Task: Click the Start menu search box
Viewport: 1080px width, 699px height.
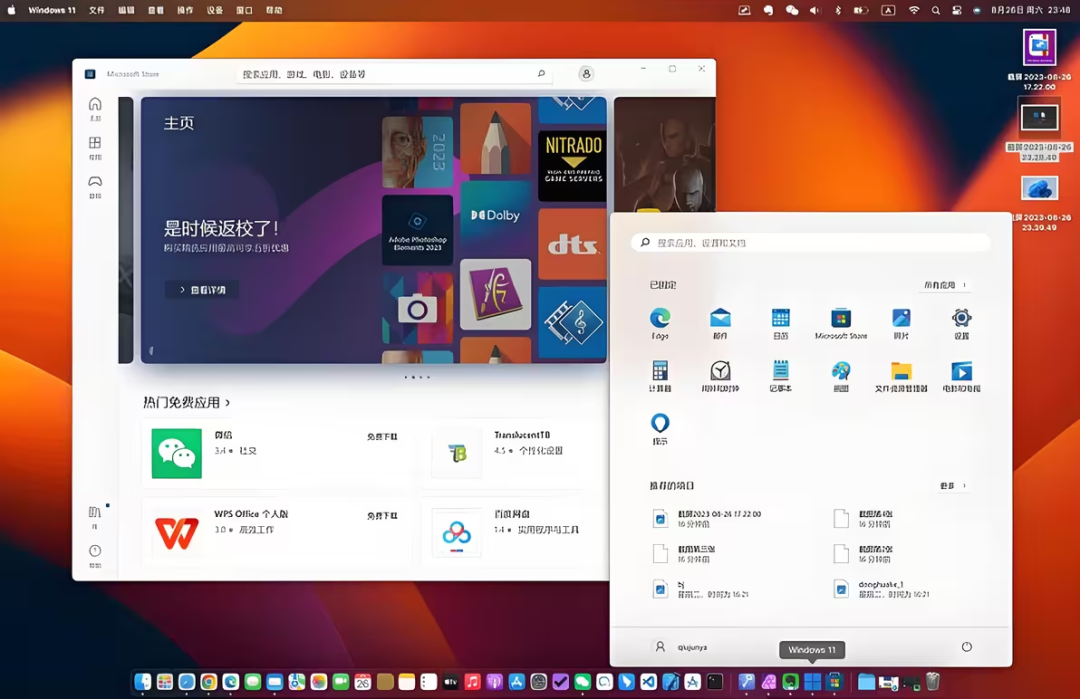Action: (x=811, y=242)
